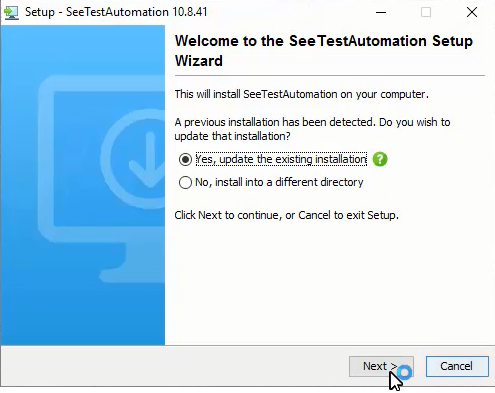Click the installer icon in the title bar

point(11,12)
